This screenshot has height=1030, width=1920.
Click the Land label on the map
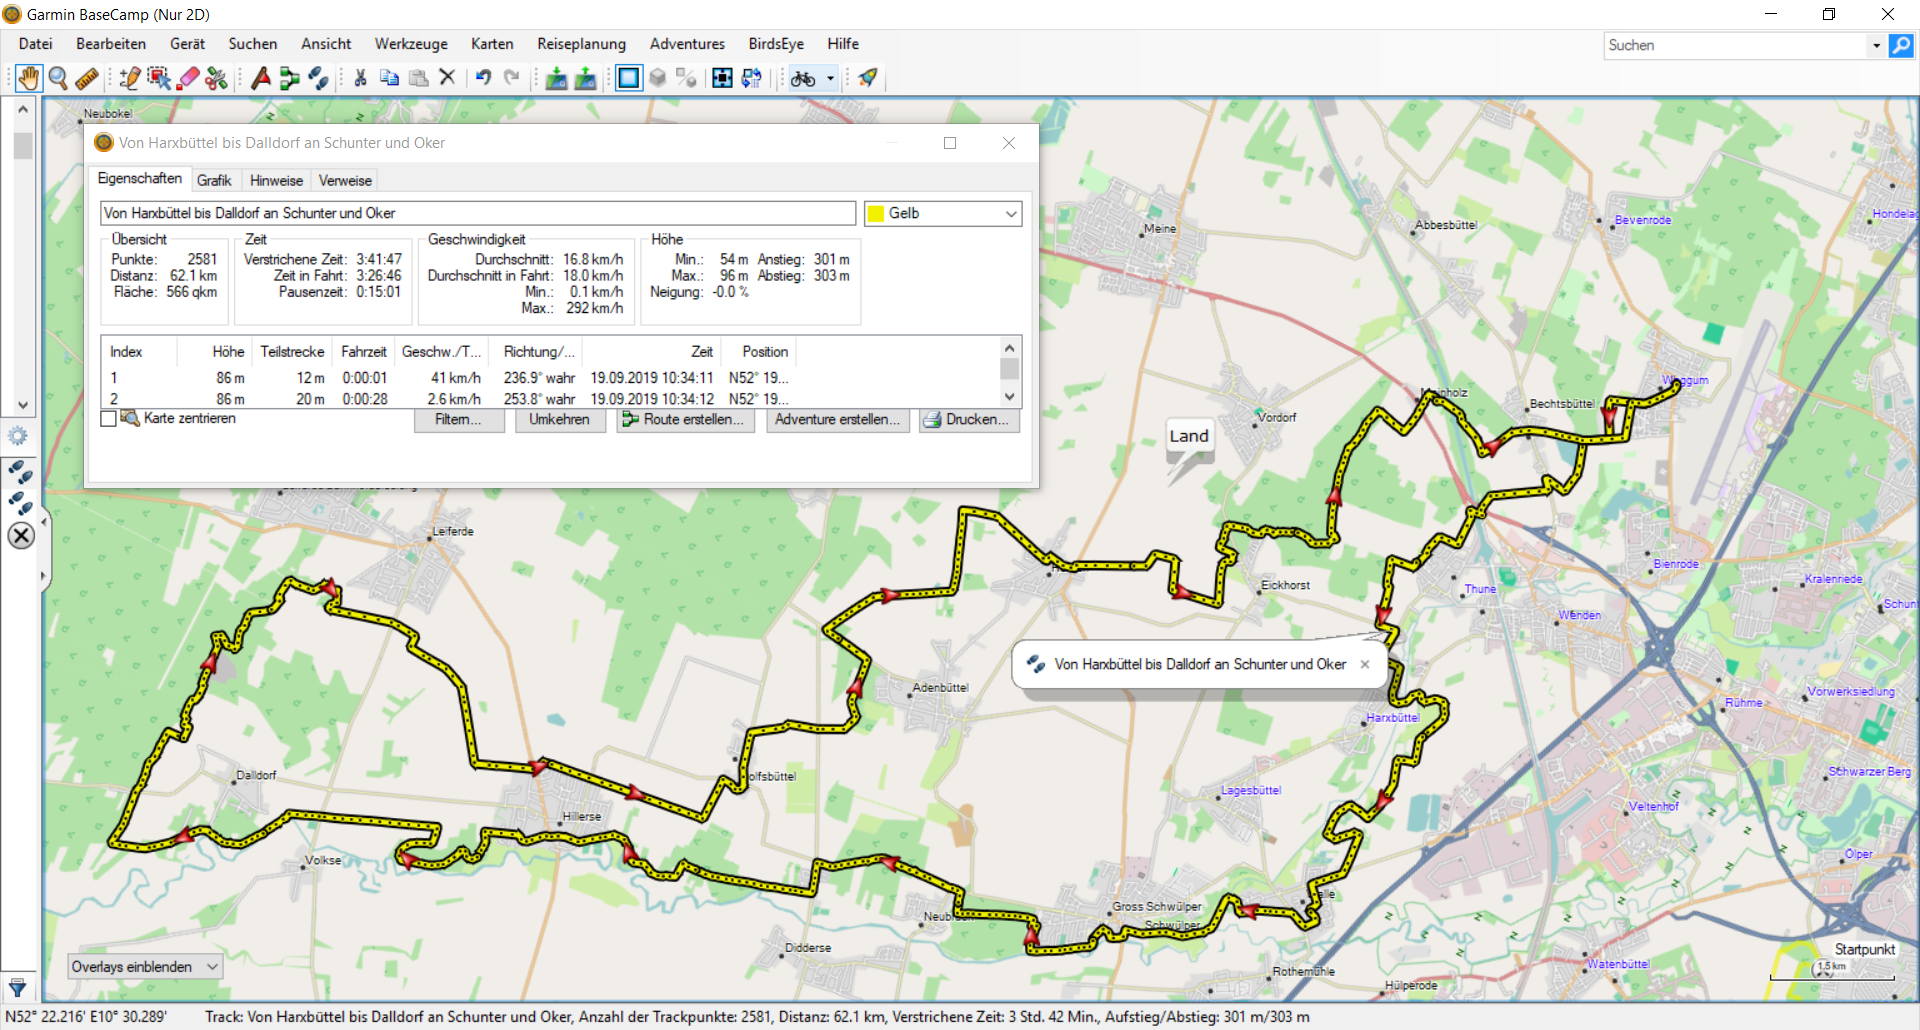pyautogui.click(x=1189, y=436)
